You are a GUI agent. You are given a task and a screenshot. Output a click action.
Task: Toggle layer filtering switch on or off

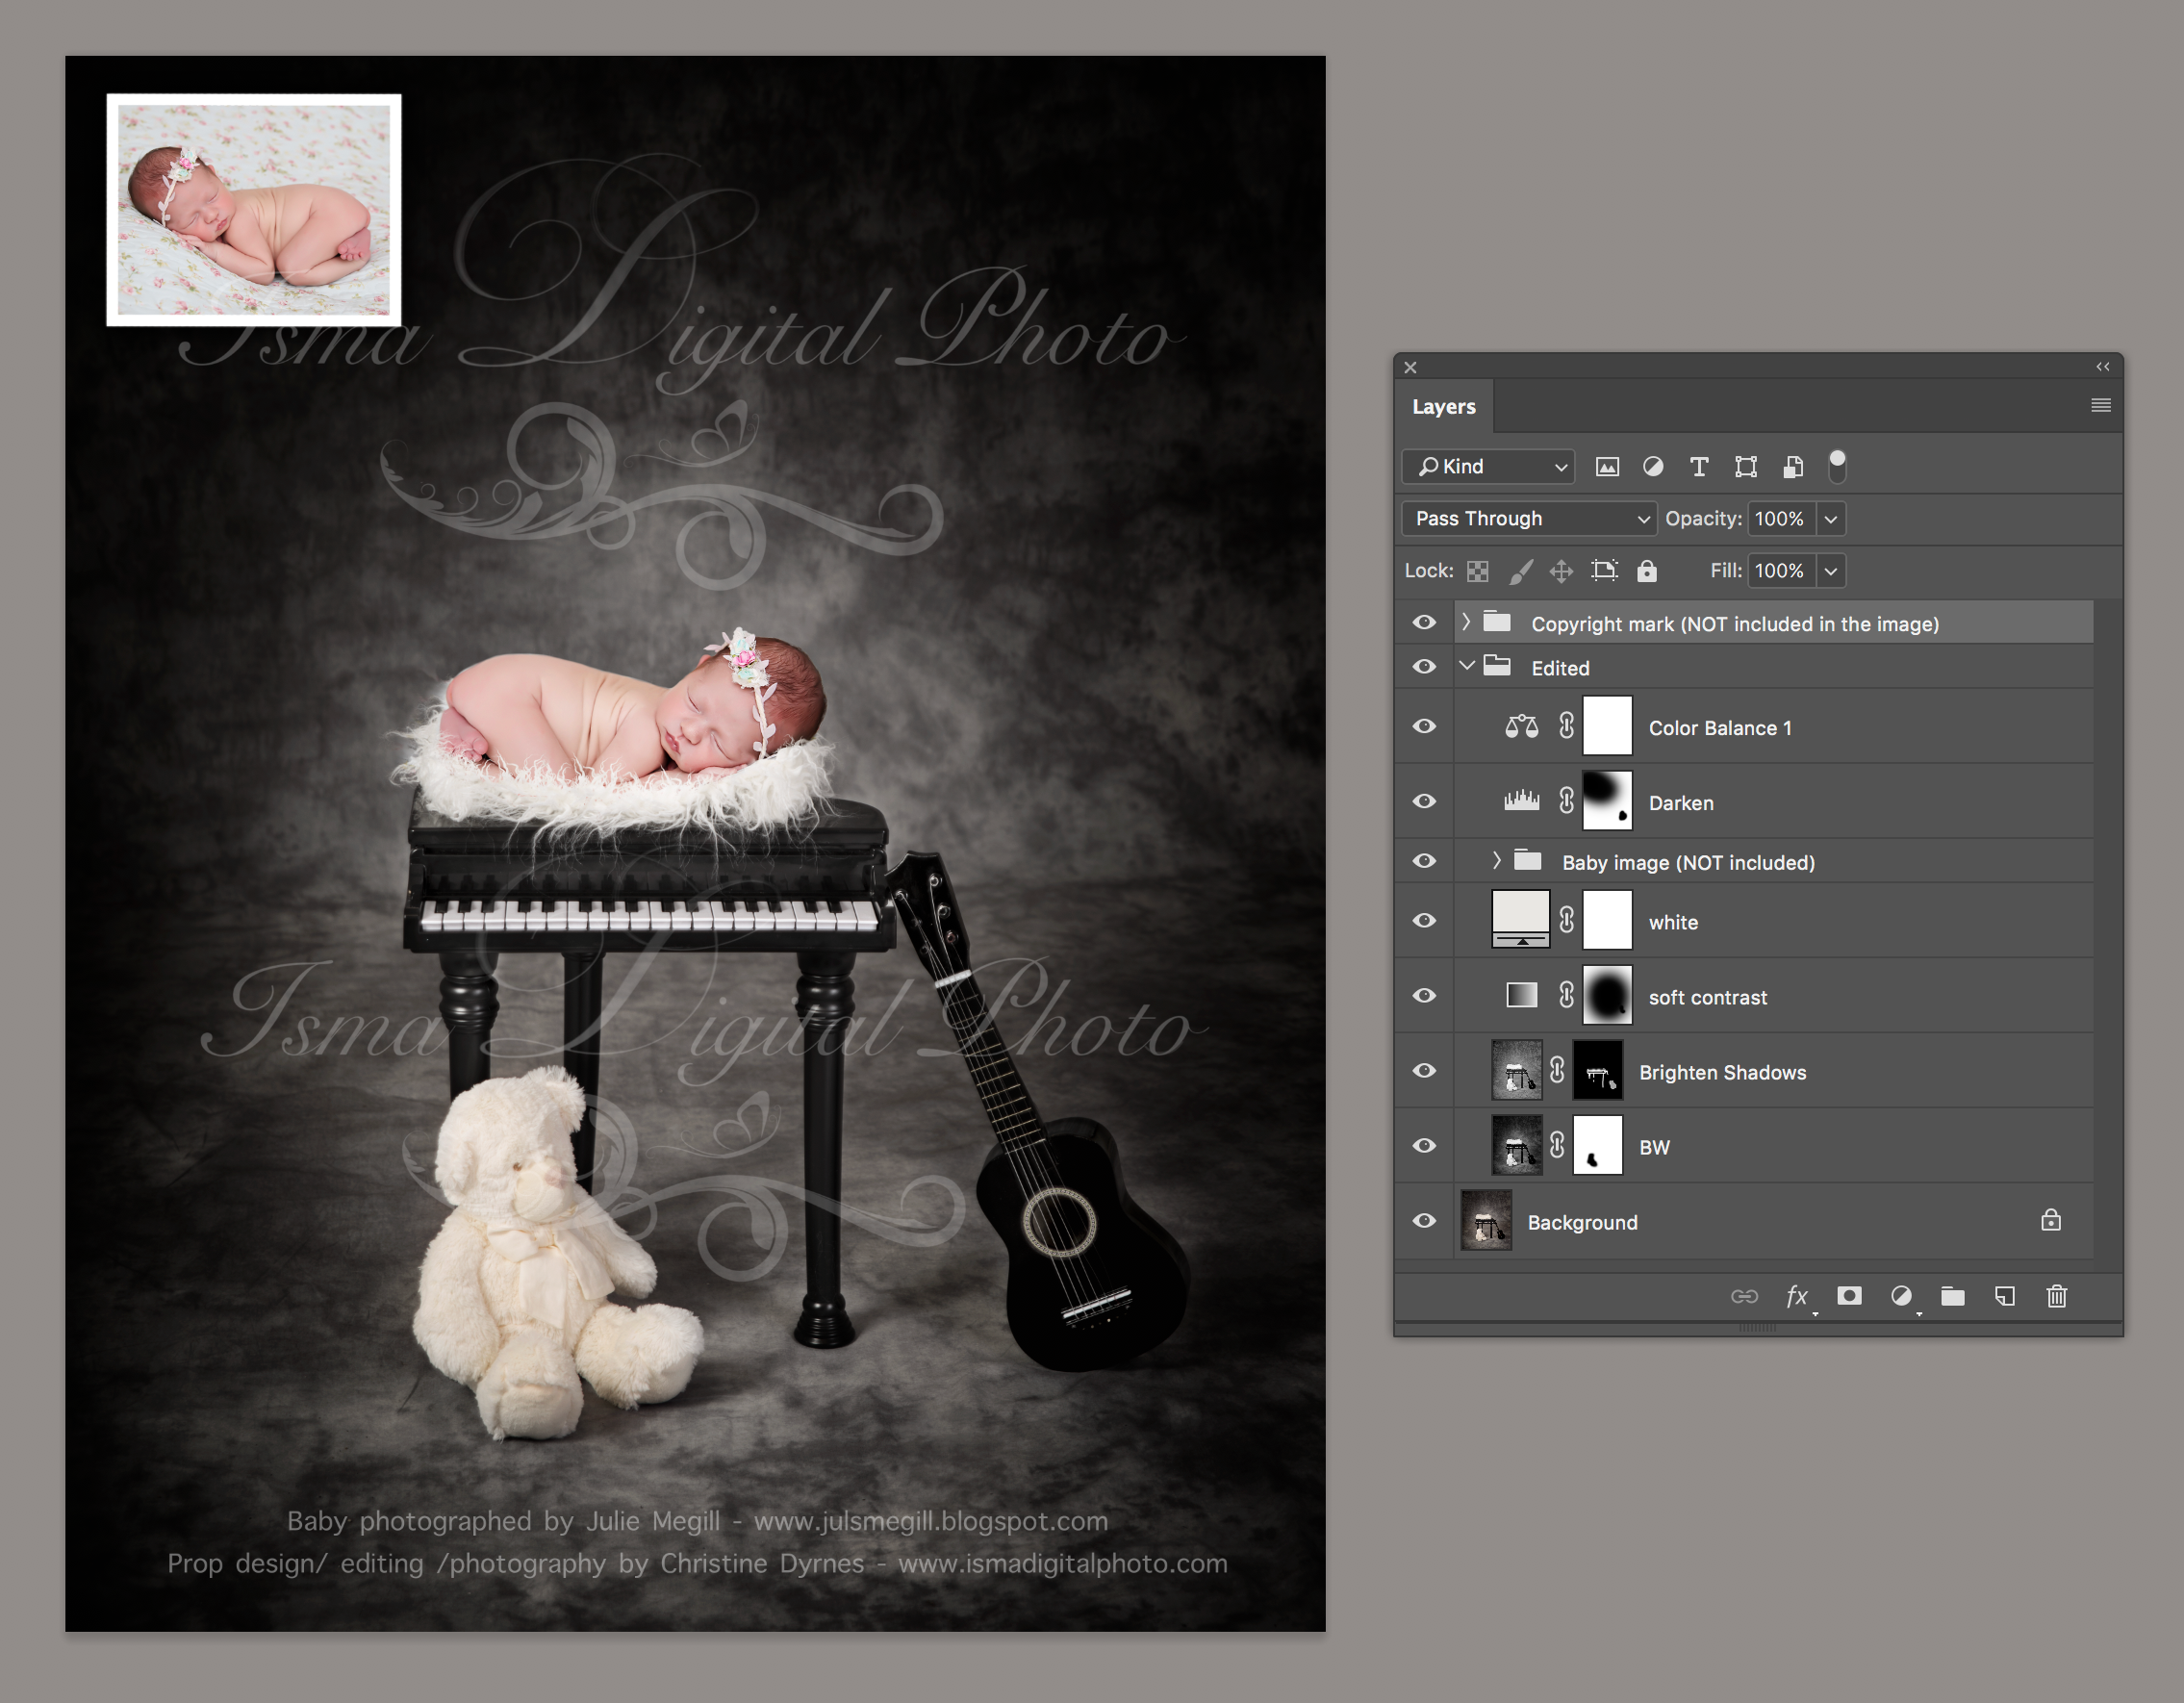(1837, 466)
